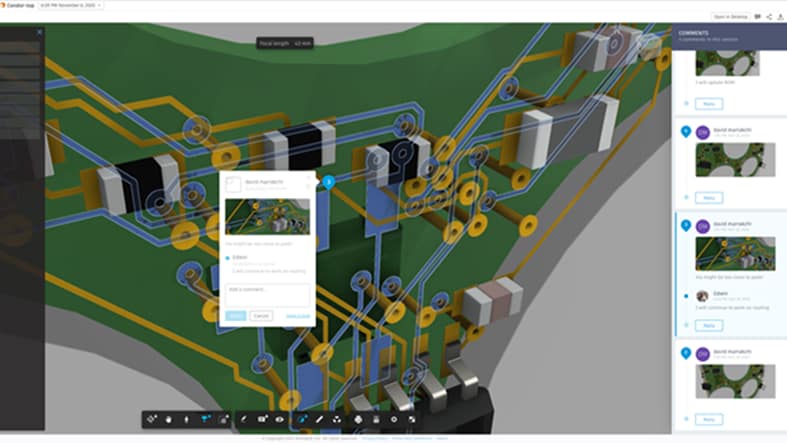Close the dark left side panel
This screenshot has height=443, width=787.
(x=40, y=32)
